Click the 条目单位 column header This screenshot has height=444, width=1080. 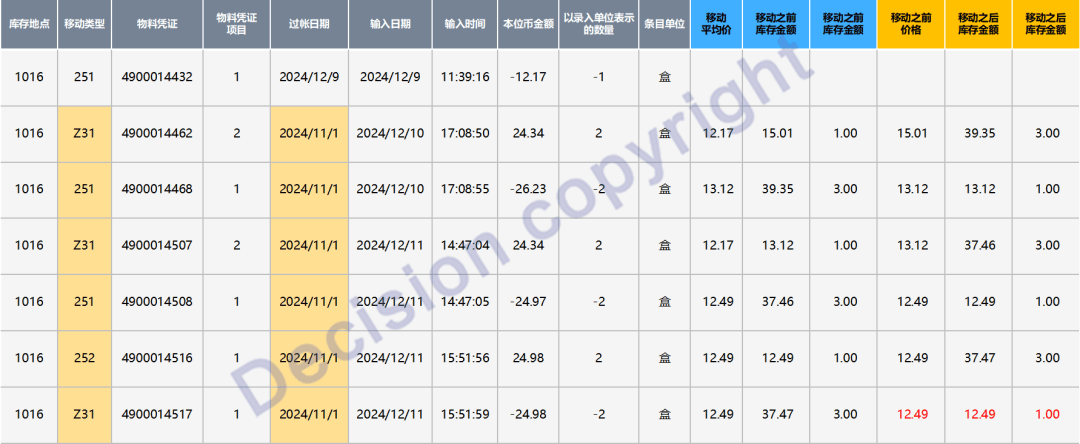(664, 23)
